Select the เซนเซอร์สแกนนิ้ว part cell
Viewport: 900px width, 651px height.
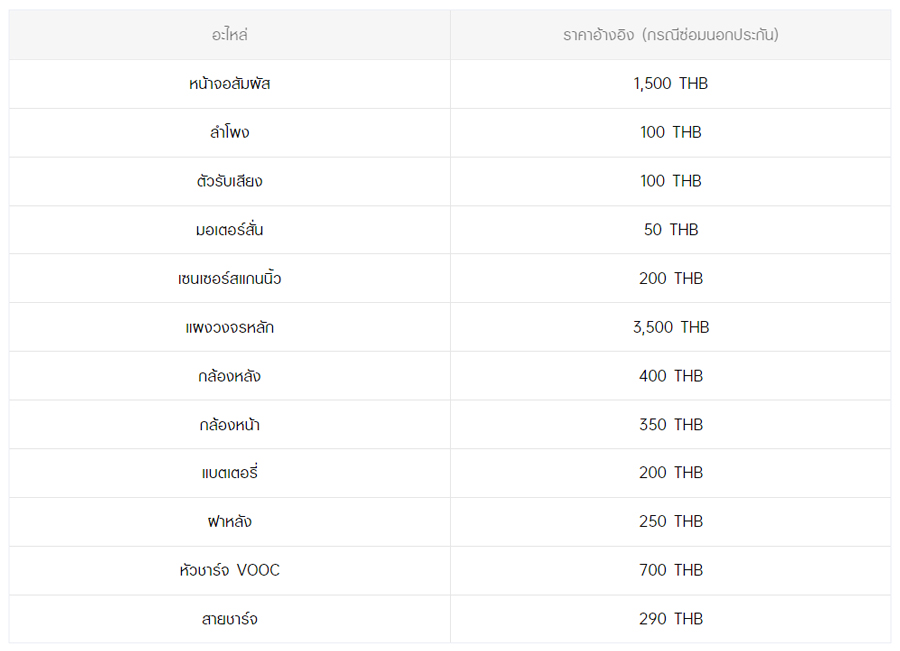click(230, 278)
